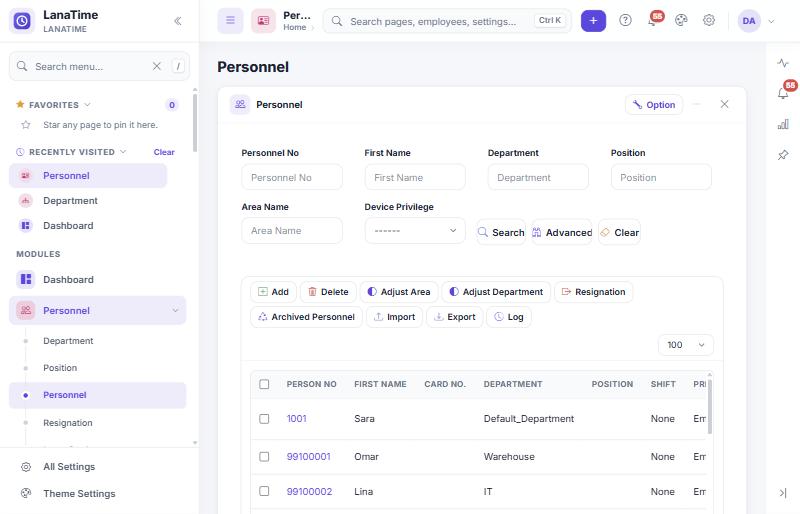Open Department under Recently Visited
Viewport: 800px width, 514px height.
(88, 201)
